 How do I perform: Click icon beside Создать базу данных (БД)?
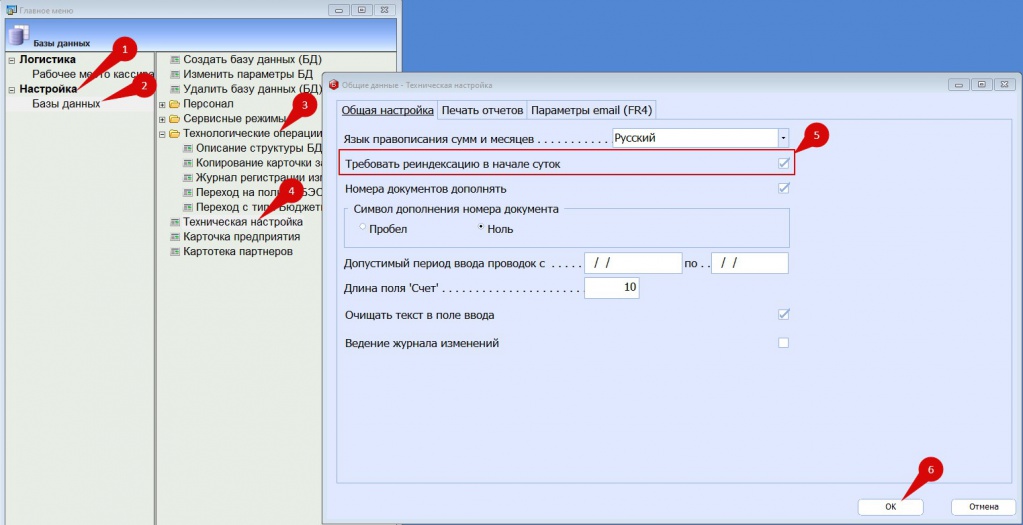[x=175, y=59]
